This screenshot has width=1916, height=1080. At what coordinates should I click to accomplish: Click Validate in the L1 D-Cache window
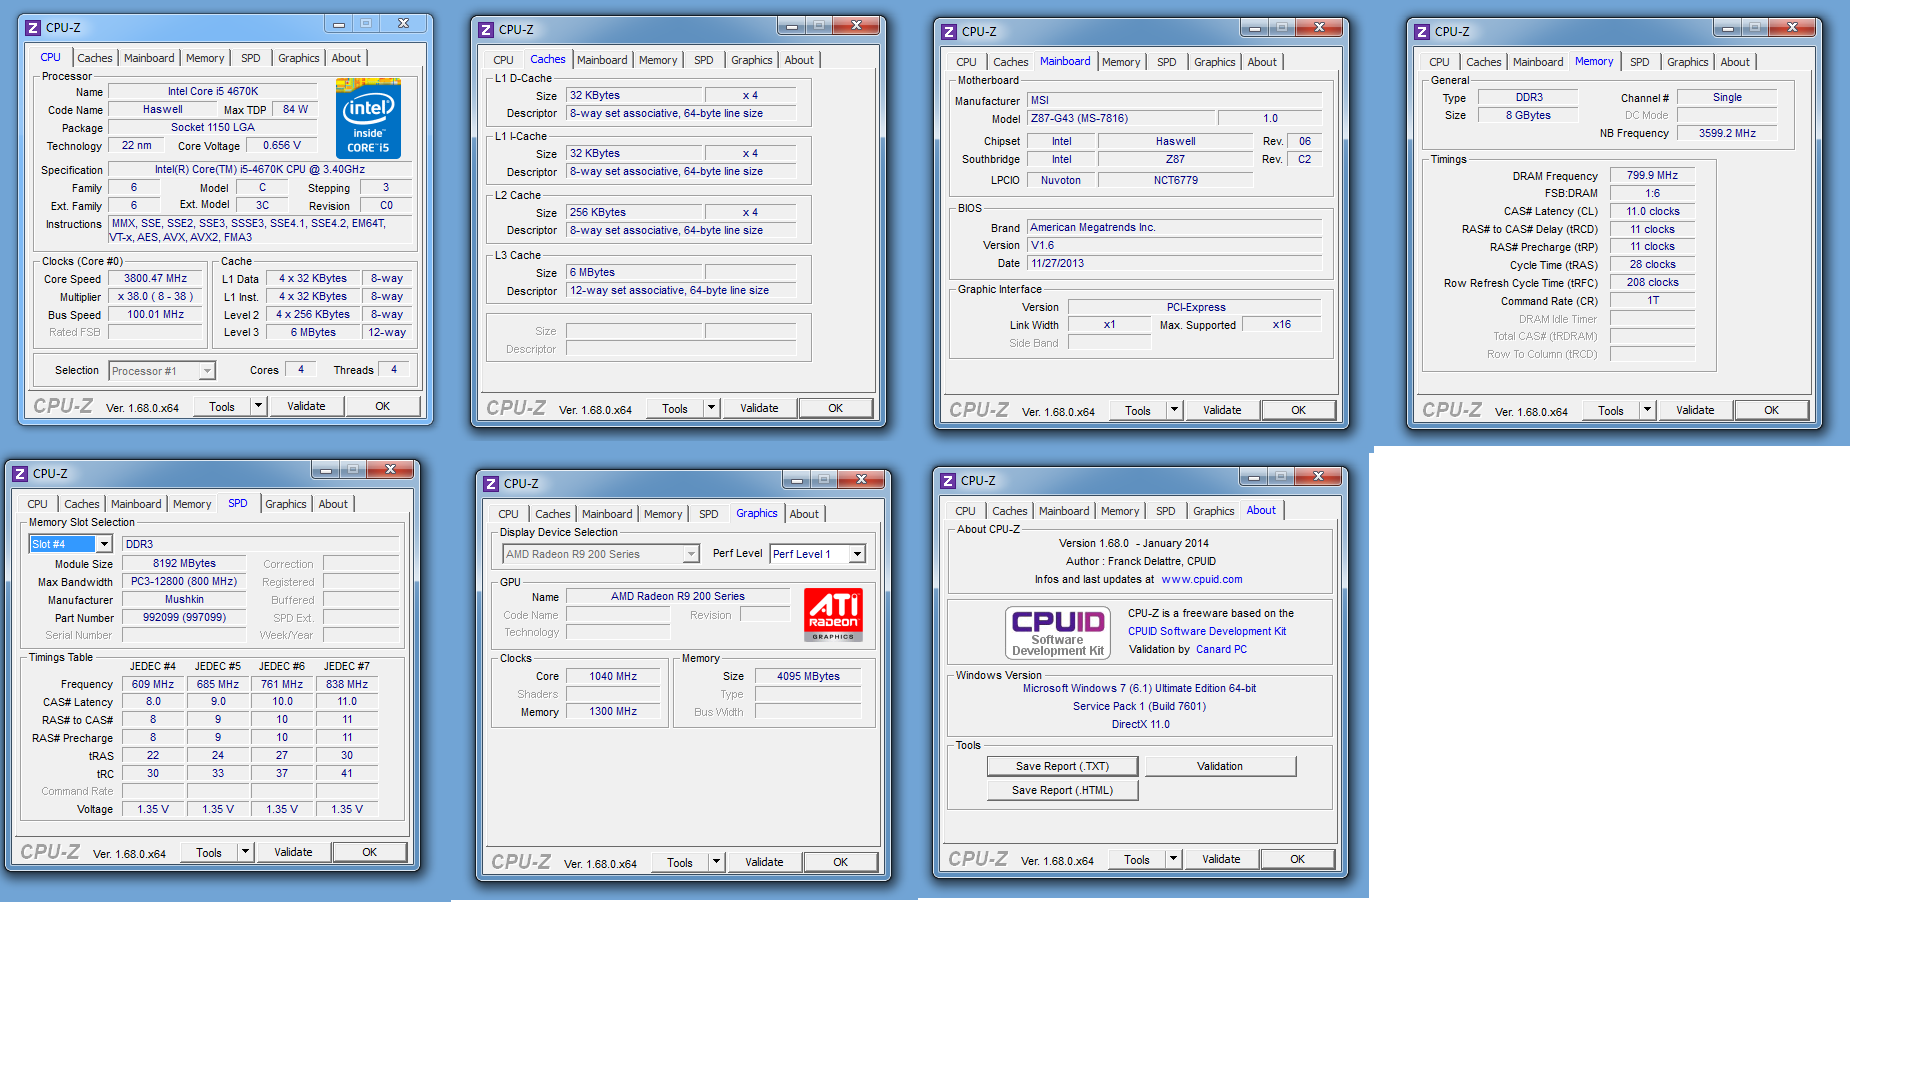click(x=759, y=408)
